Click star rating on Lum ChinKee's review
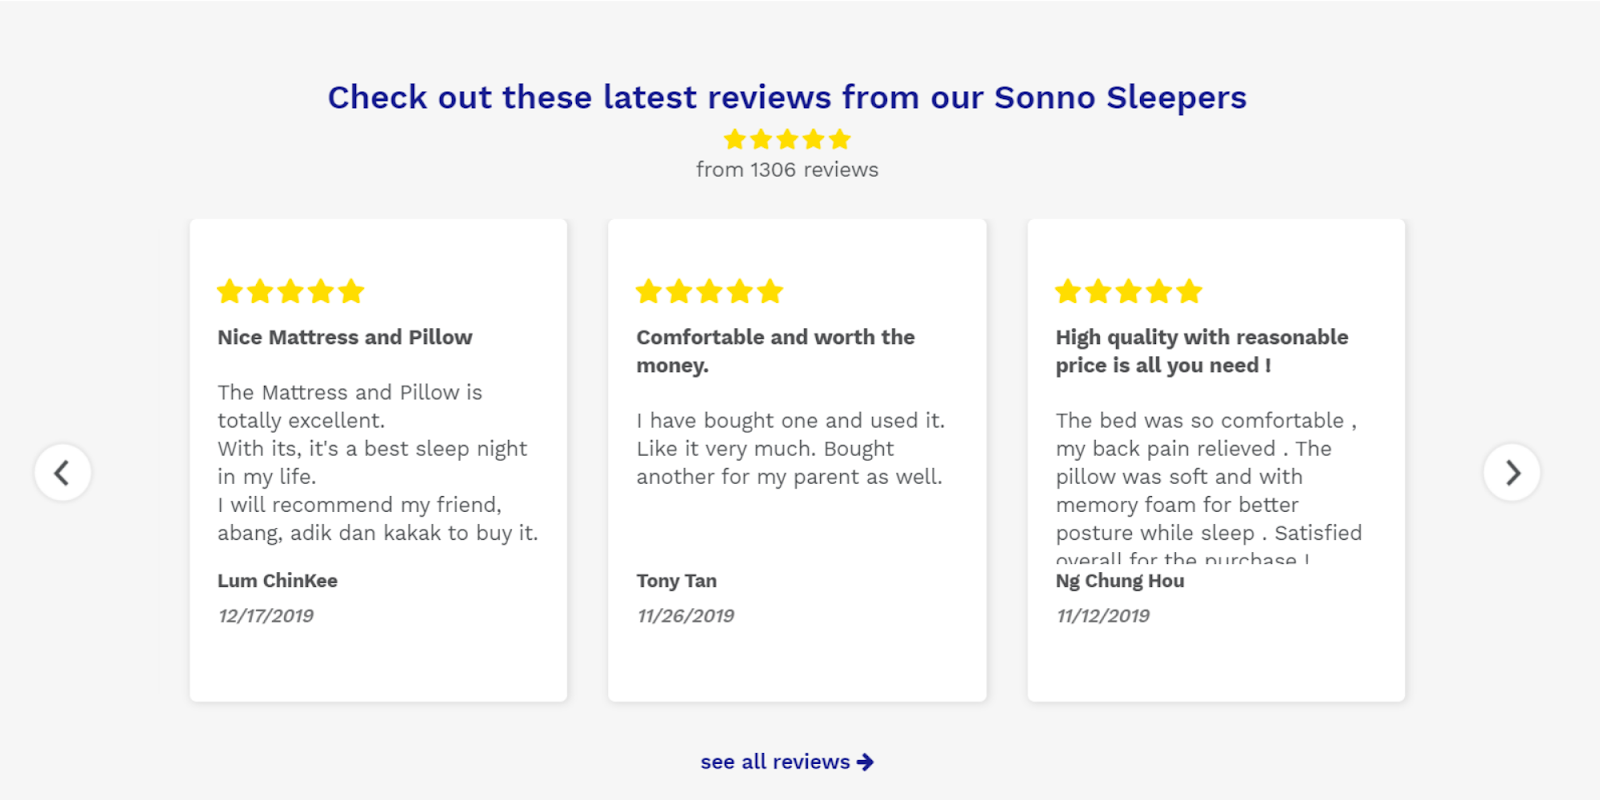Screen dimensions: 1600x800 point(291,292)
